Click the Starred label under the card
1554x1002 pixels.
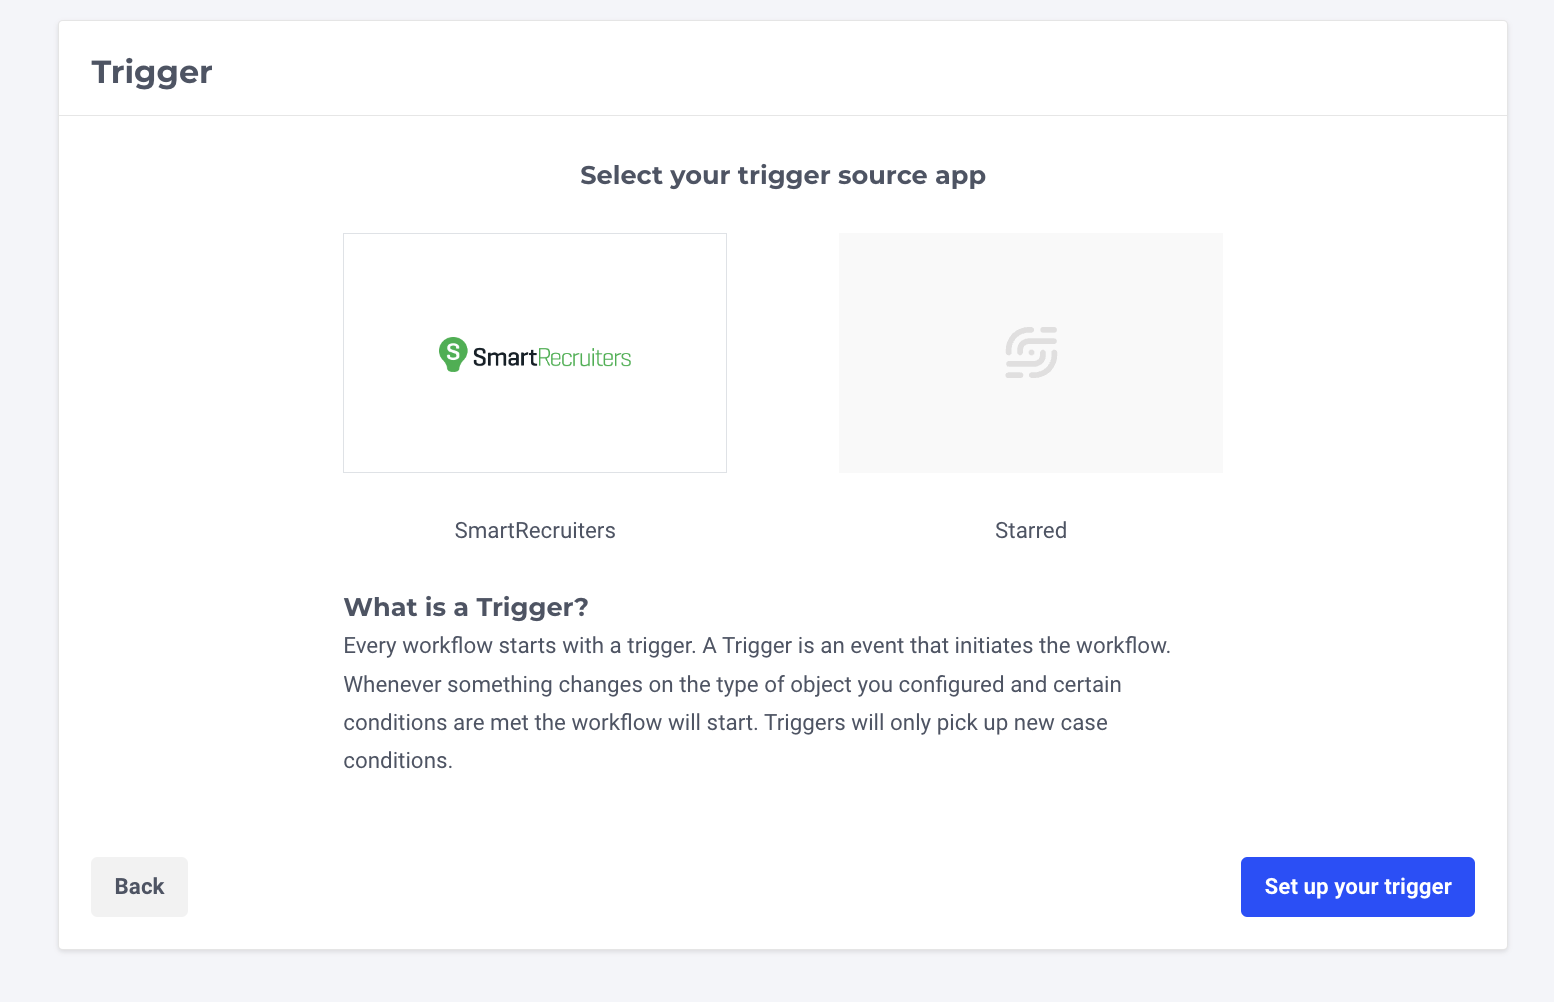1031,531
